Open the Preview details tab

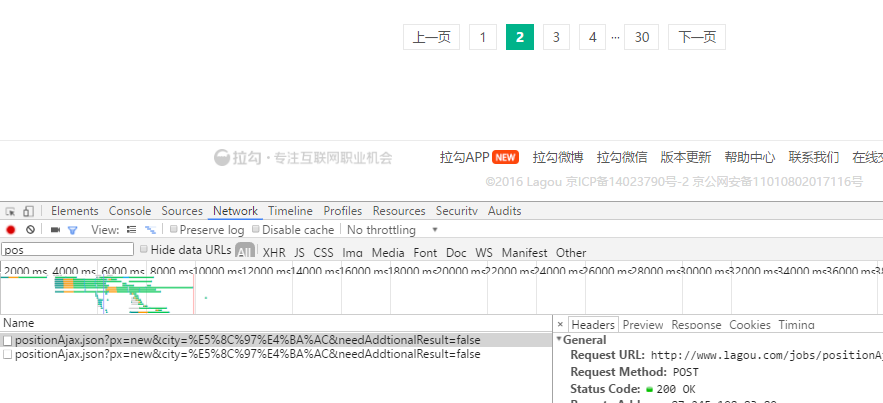coord(643,325)
